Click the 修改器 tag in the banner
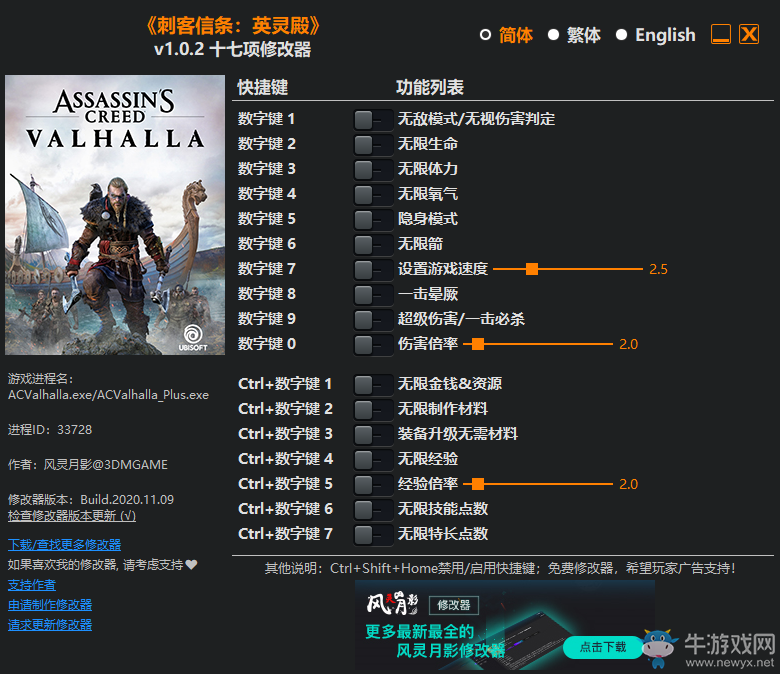780x674 pixels. [454, 605]
